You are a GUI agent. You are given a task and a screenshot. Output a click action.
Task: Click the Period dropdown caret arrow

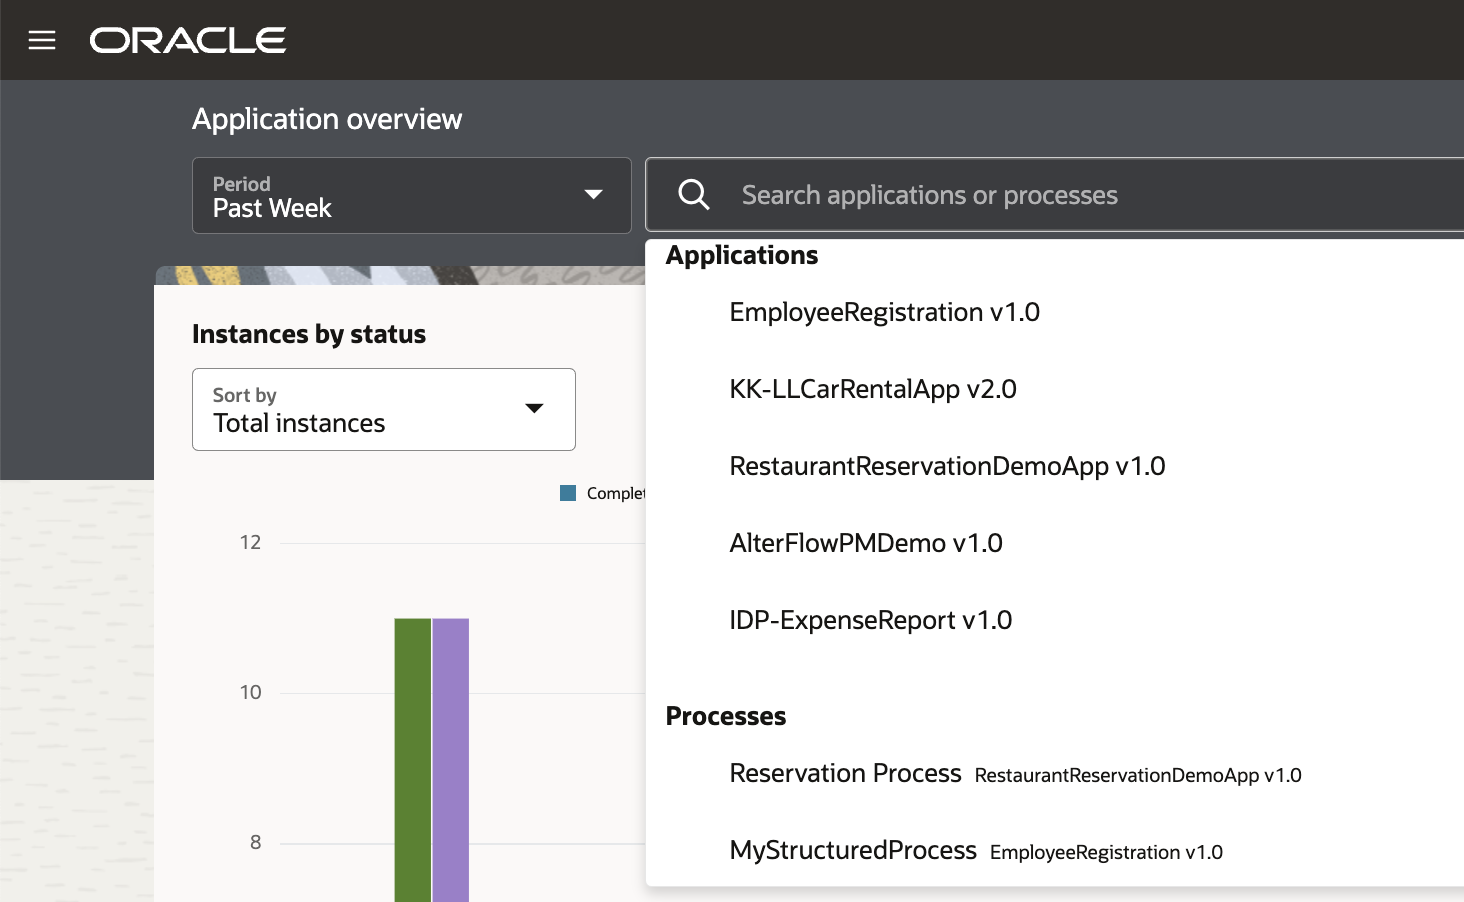[x=594, y=196]
